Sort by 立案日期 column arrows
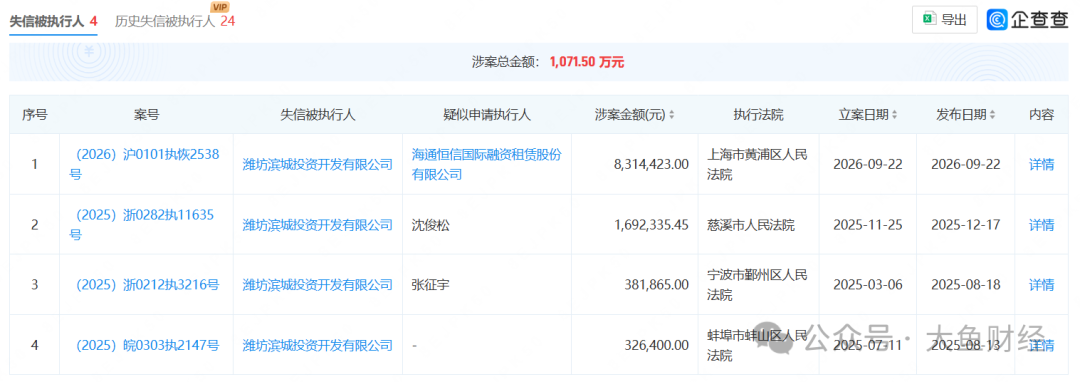The width and height of the screenshot is (1080, 382). click(894, 115)
